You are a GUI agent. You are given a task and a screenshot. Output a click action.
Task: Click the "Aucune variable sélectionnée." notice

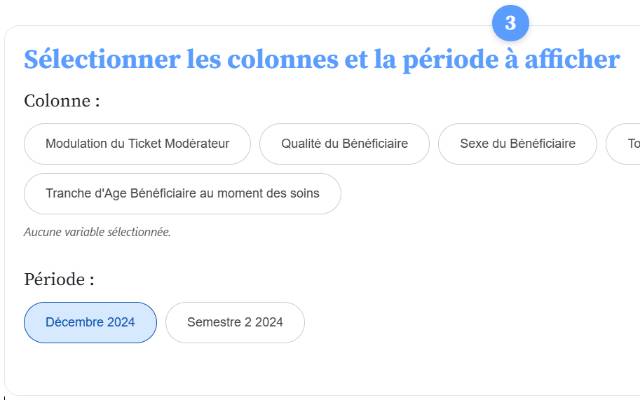[97, 232]
